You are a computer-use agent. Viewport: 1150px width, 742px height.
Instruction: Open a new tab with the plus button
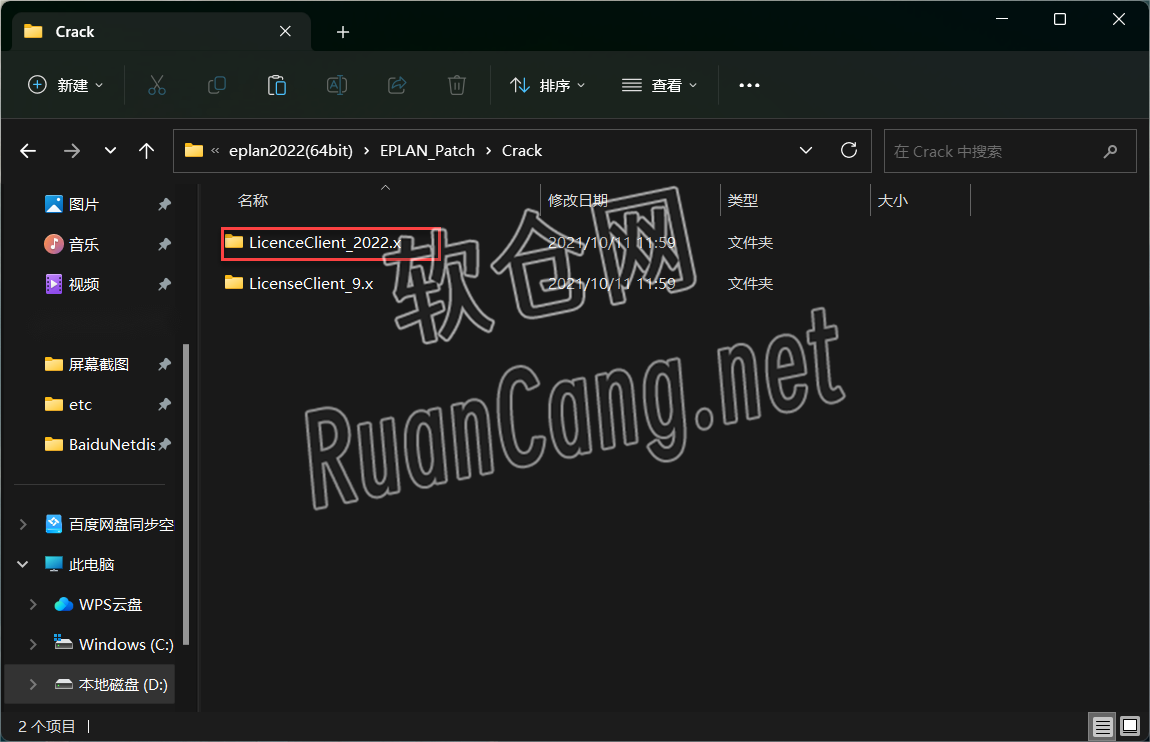coord(342,31)
